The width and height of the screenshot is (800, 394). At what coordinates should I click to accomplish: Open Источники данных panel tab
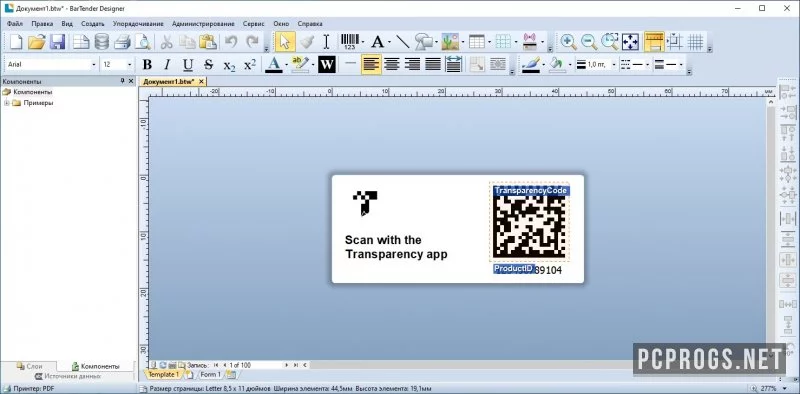pyautogui.click(x=67, y=376)
